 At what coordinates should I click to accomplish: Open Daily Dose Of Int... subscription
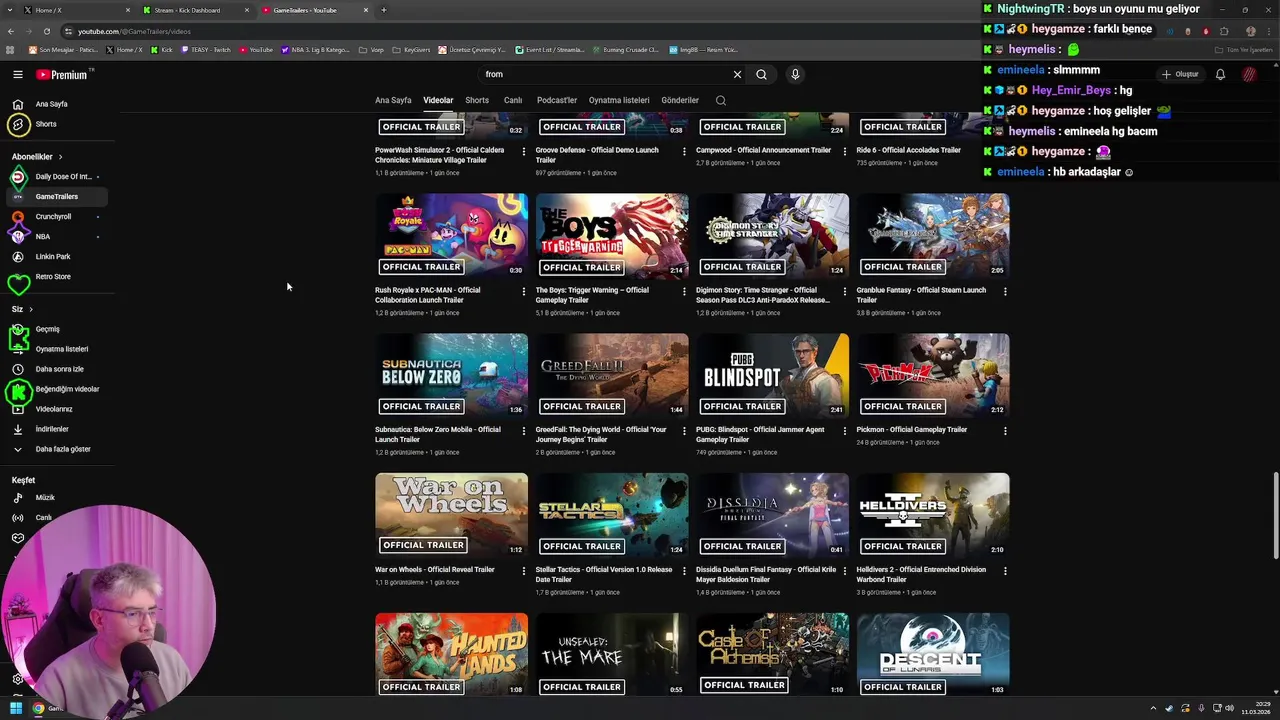coord(56,177)
